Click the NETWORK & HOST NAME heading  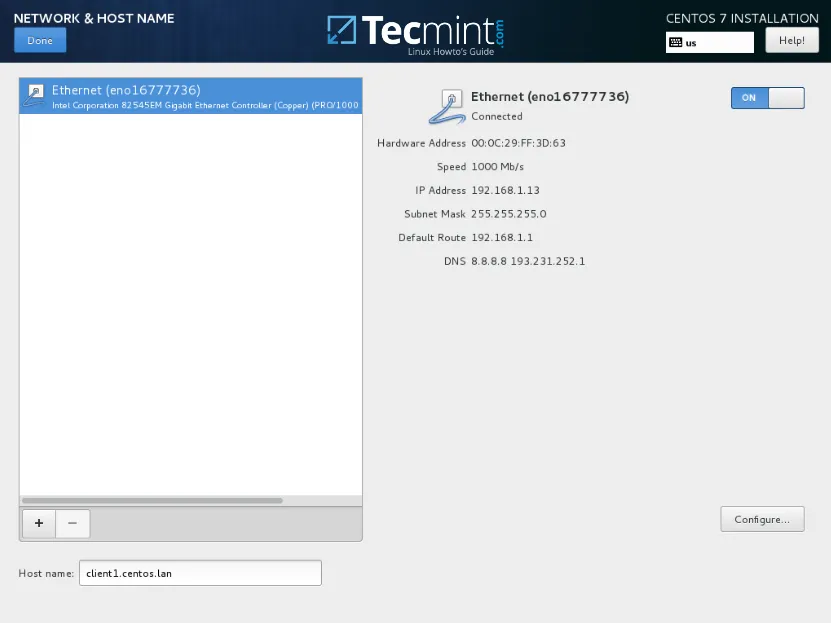click(93, 18)
